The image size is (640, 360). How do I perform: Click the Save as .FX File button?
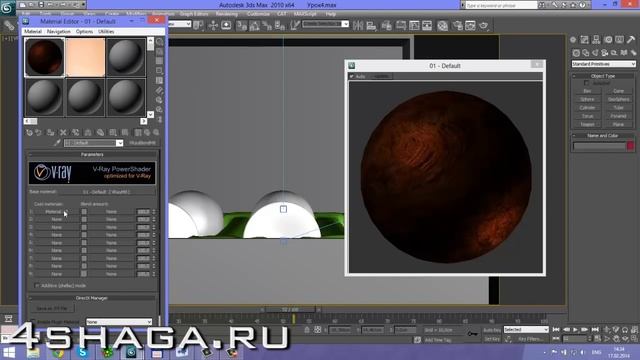coord(52,309)
